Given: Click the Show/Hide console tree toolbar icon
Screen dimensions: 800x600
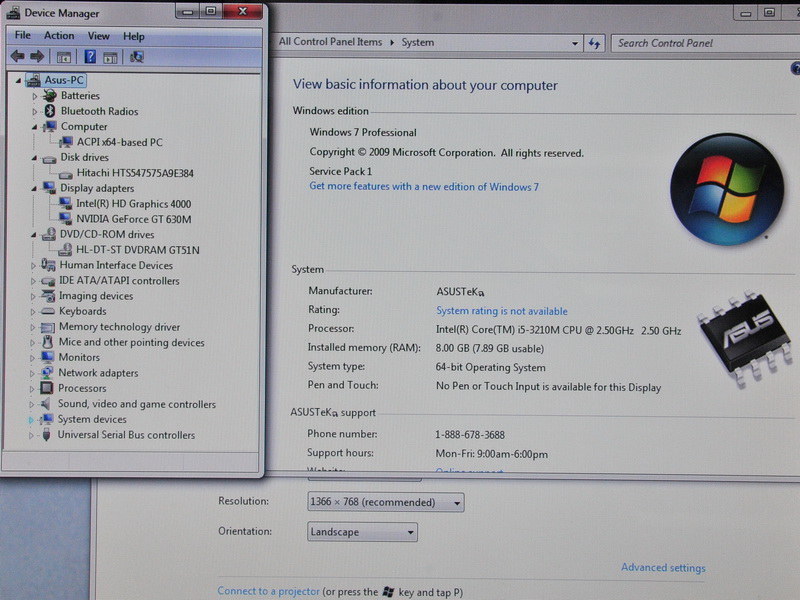Looking at the screenshot, I should (x=64, y=57).
